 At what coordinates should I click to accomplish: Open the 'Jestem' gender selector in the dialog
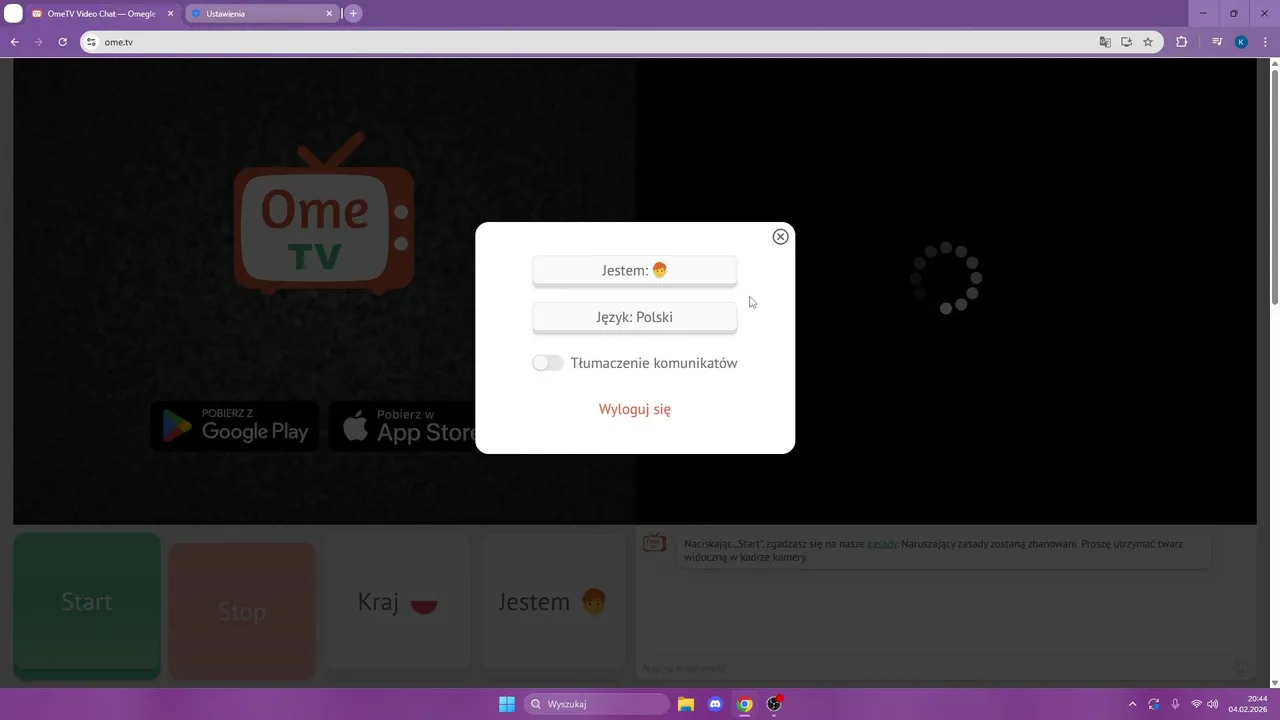click(x=635, y=270)
